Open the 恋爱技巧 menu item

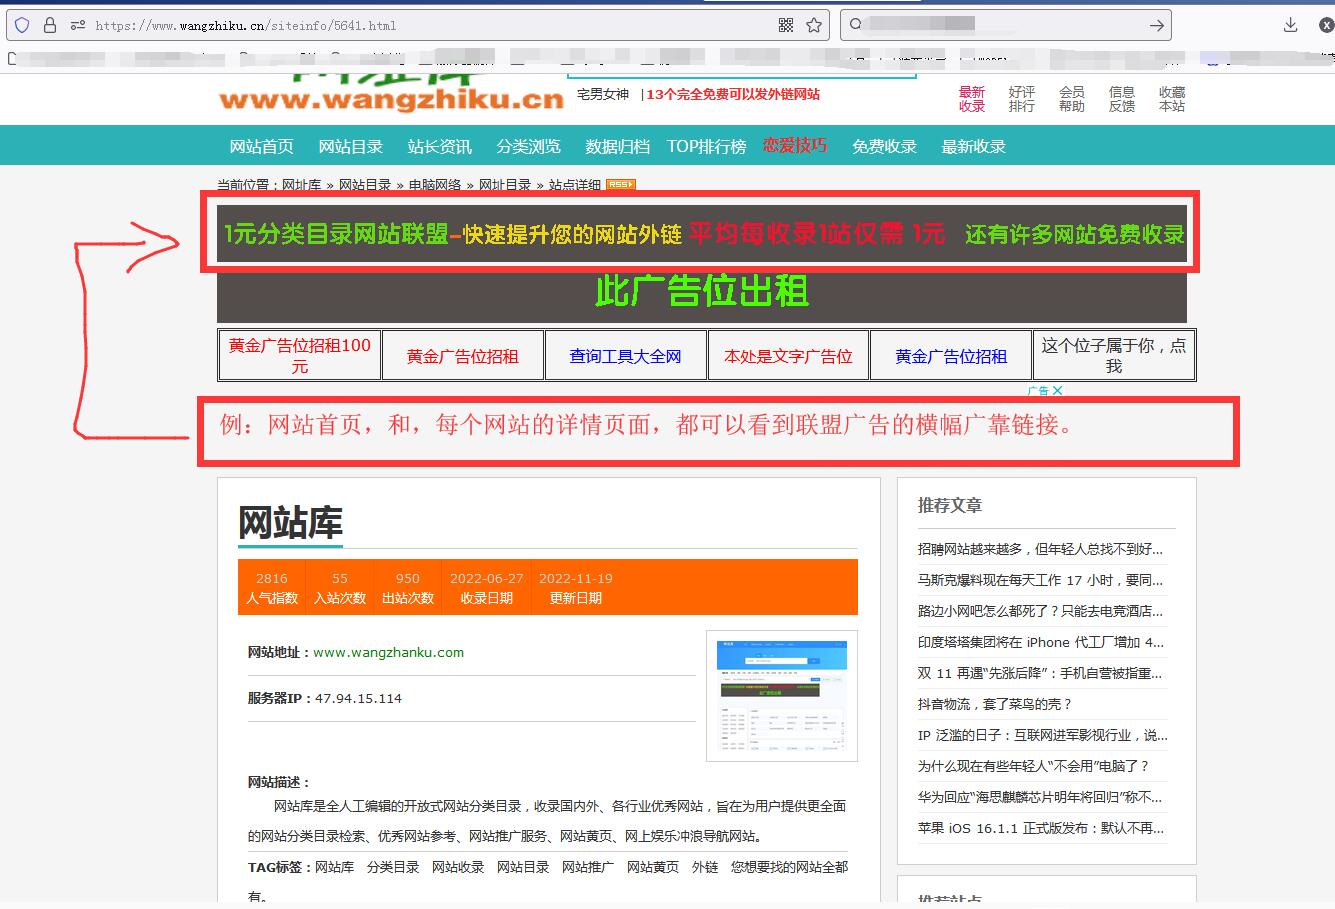coord(794,145)
